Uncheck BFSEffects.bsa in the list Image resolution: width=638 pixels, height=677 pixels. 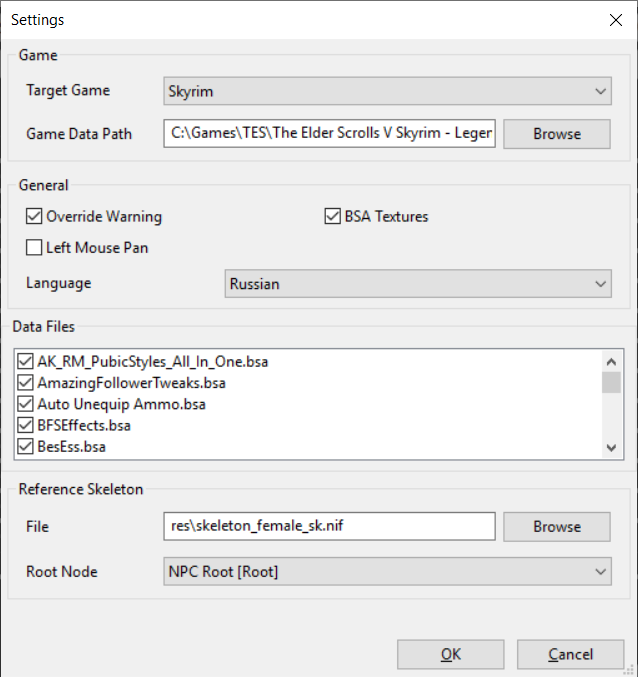[26, 425]
